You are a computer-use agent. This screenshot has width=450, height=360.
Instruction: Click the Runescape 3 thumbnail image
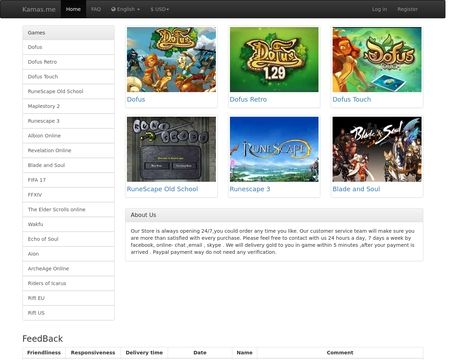(x=274, y=149)
